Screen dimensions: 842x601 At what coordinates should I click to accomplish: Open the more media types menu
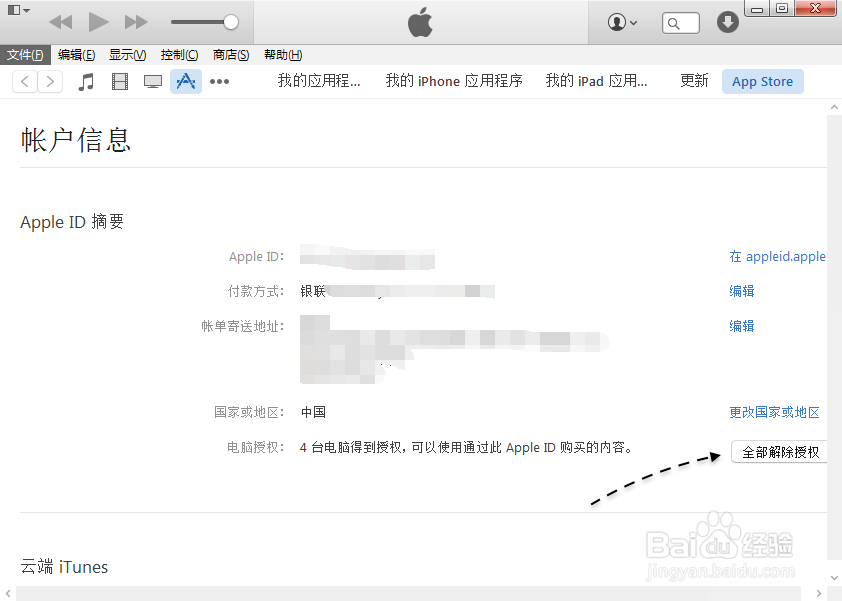(219, 81)
